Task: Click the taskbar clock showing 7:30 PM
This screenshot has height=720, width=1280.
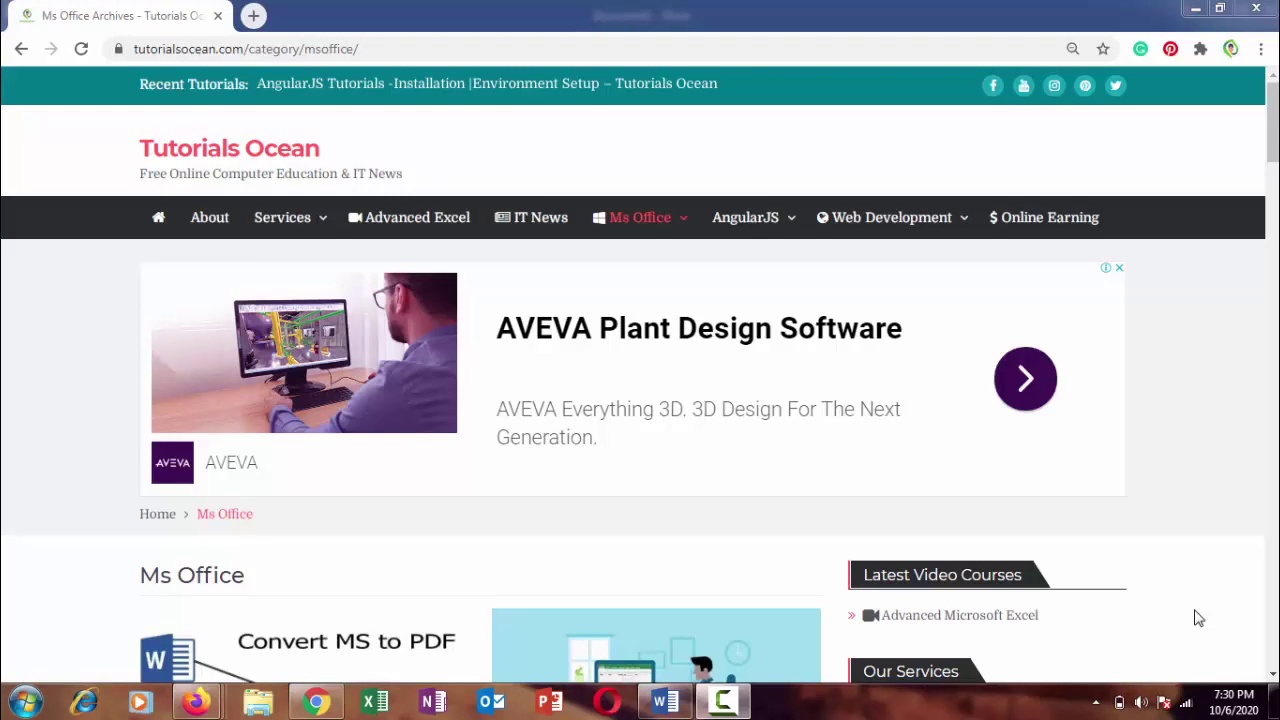Action: [x=1233, y=702]
